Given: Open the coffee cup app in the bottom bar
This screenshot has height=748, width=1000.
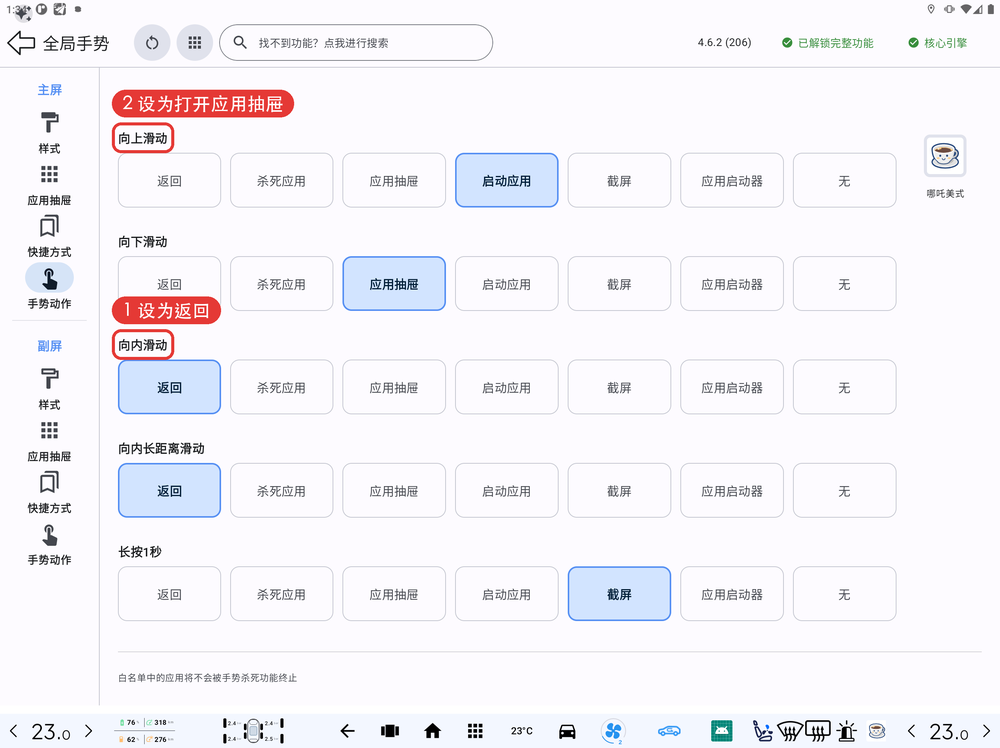Looking at the screenshot, I should point(878,731).
